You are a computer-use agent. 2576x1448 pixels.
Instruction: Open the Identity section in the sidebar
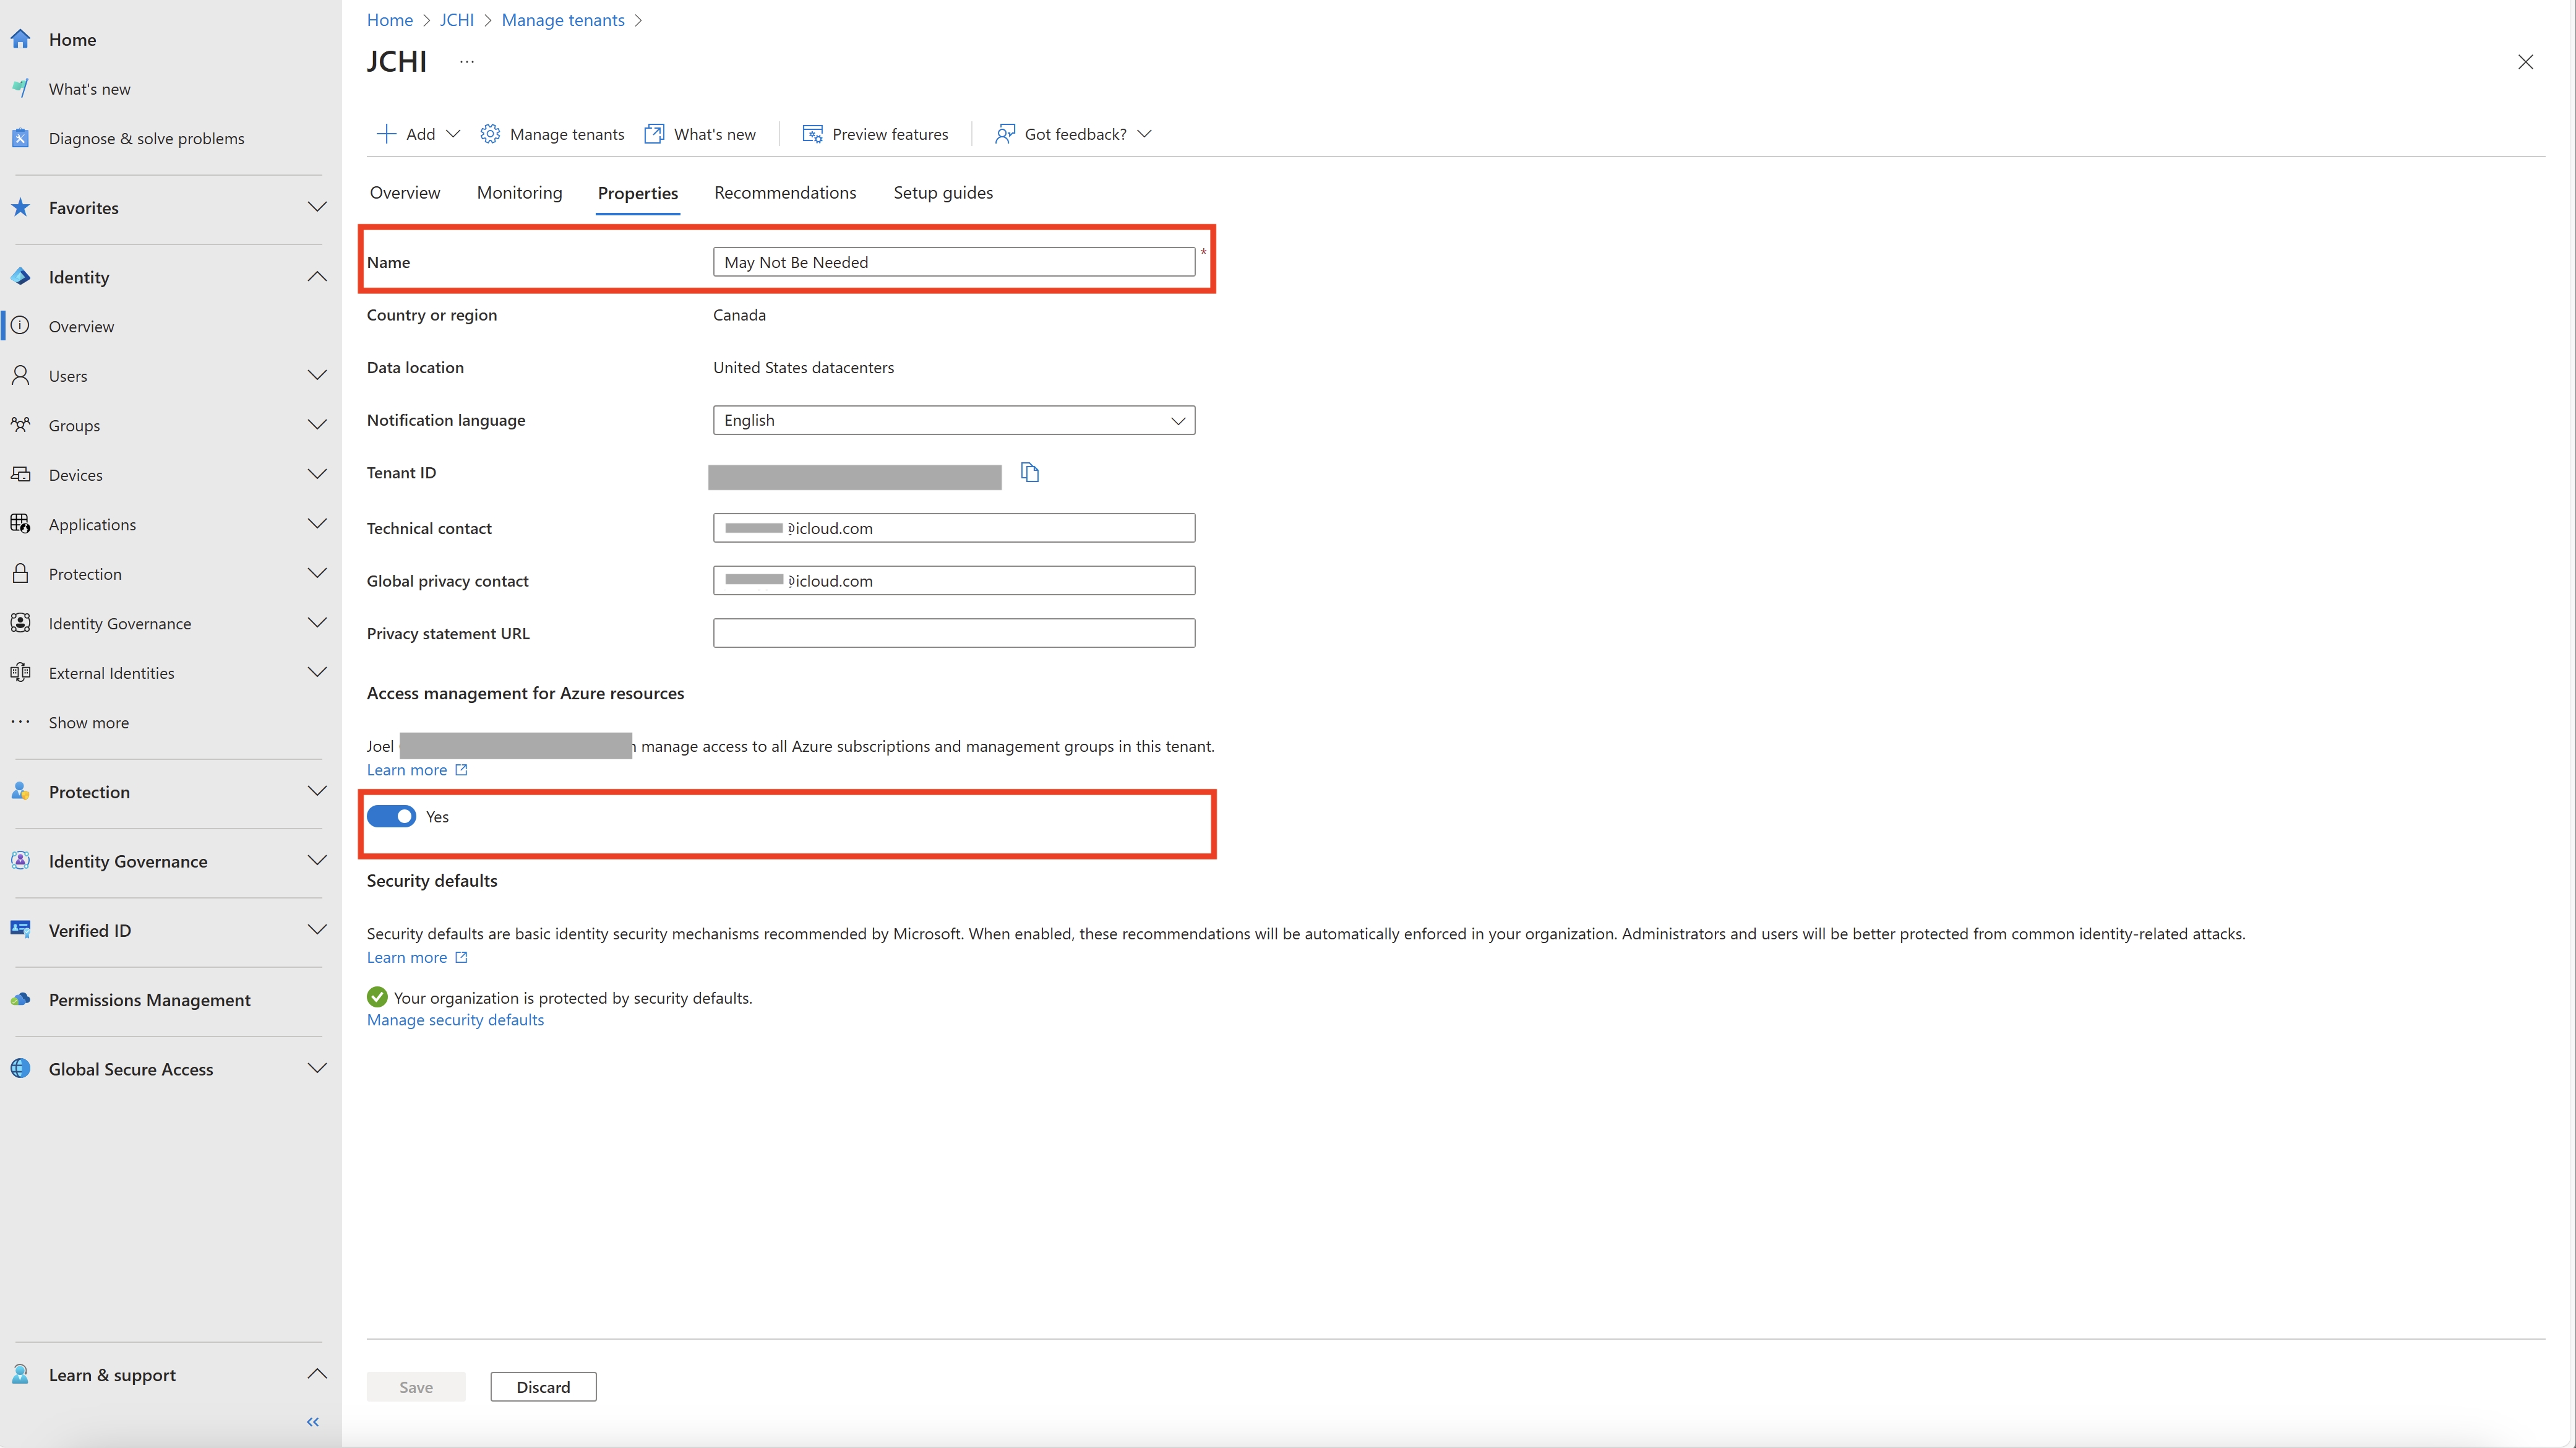80,277
